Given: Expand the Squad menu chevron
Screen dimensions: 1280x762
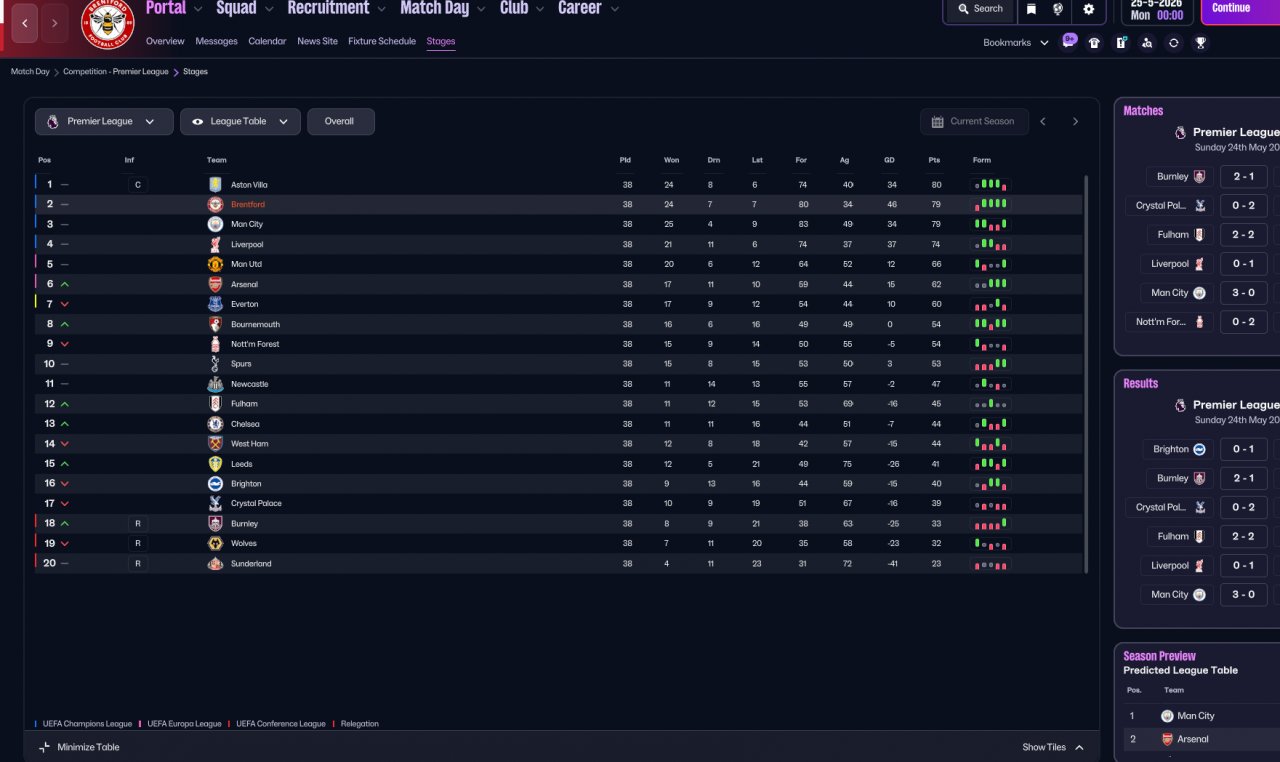Looking at the screenshot, I should (267, 9).
